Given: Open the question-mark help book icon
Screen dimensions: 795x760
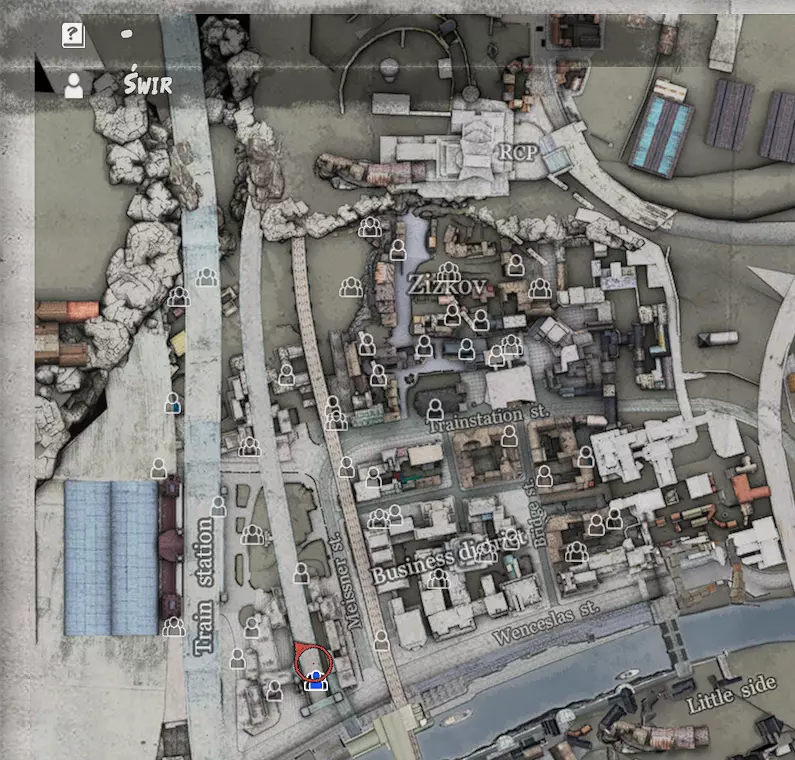Looking at the screenshot, I should pyautogui.click(x=73, y=35).
